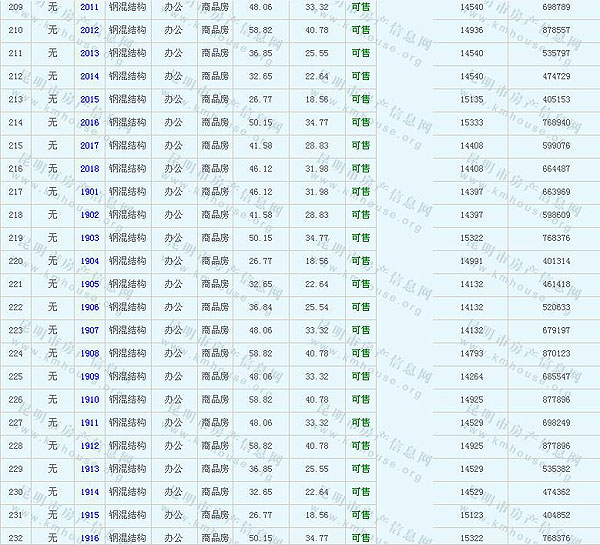This screenshot has height=545, width=600.
Task: Click room number 1902
Action: tap(89, 215)
